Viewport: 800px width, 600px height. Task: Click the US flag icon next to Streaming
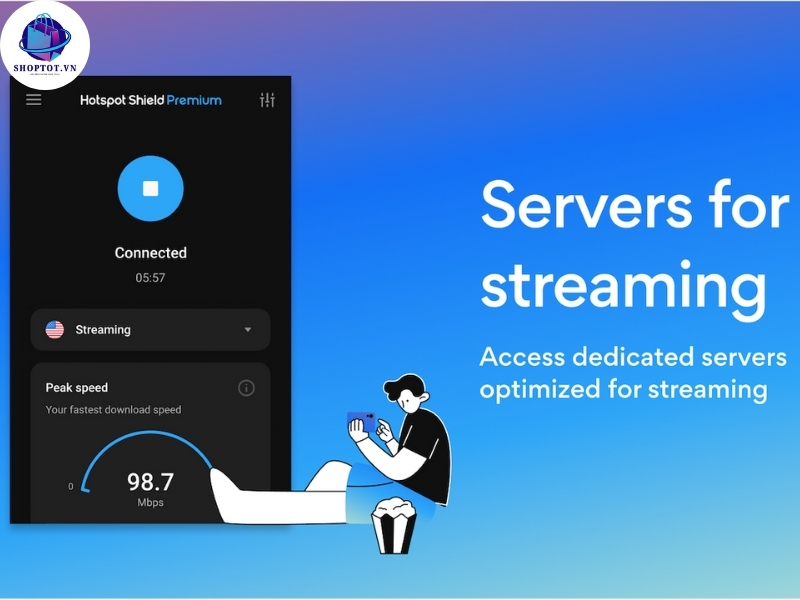point(55,330)
